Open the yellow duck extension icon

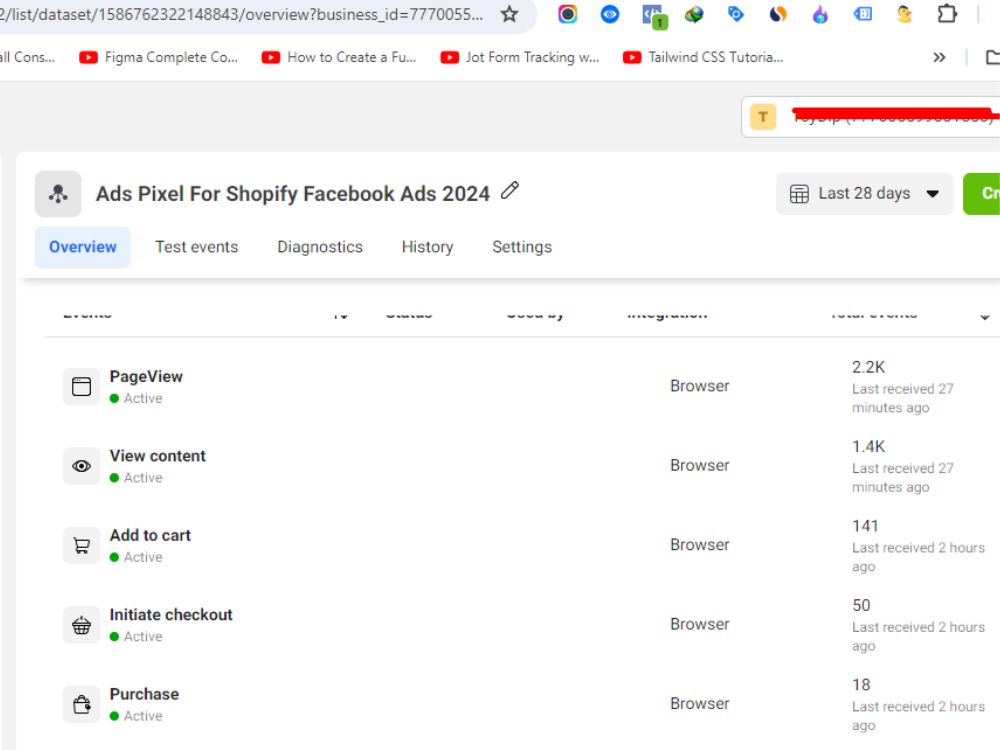(x=904, y=14)
